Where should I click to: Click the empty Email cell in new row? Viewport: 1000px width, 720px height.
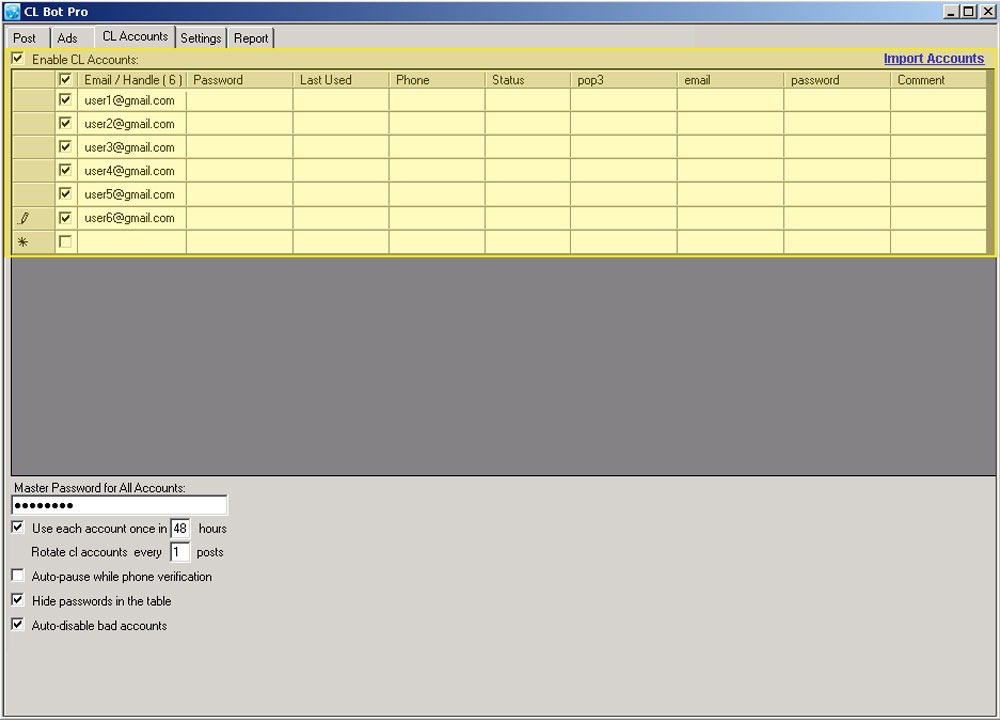[x=131, y=242]
